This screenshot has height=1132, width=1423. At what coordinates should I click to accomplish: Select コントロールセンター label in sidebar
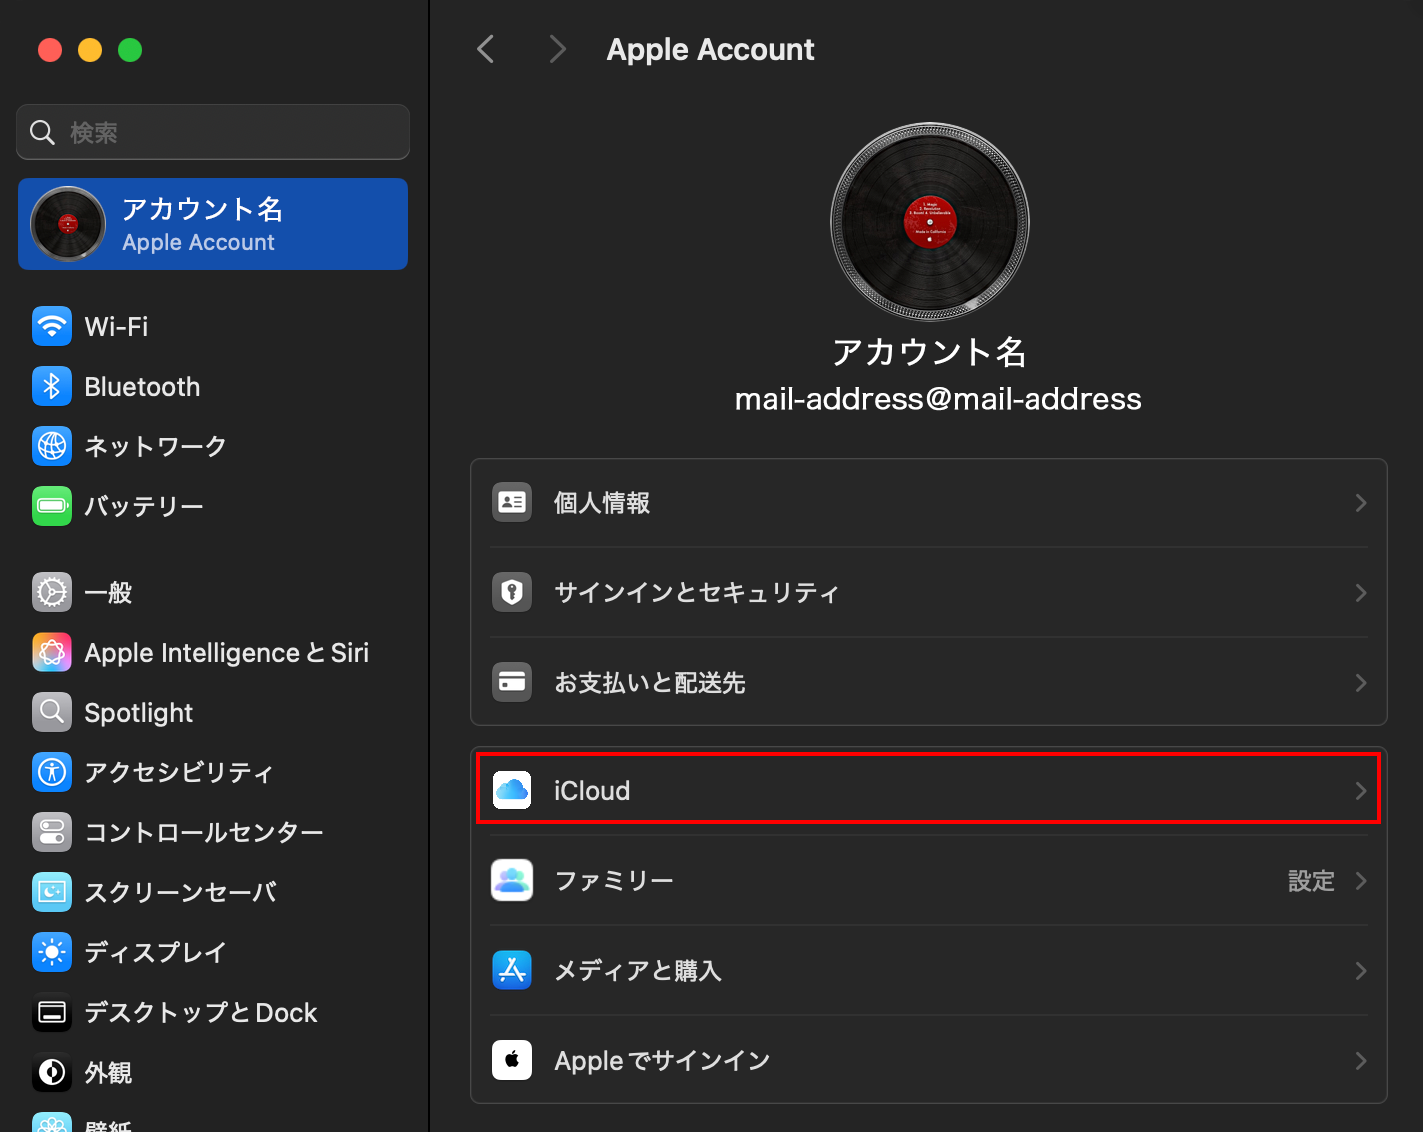click(204, 833)
